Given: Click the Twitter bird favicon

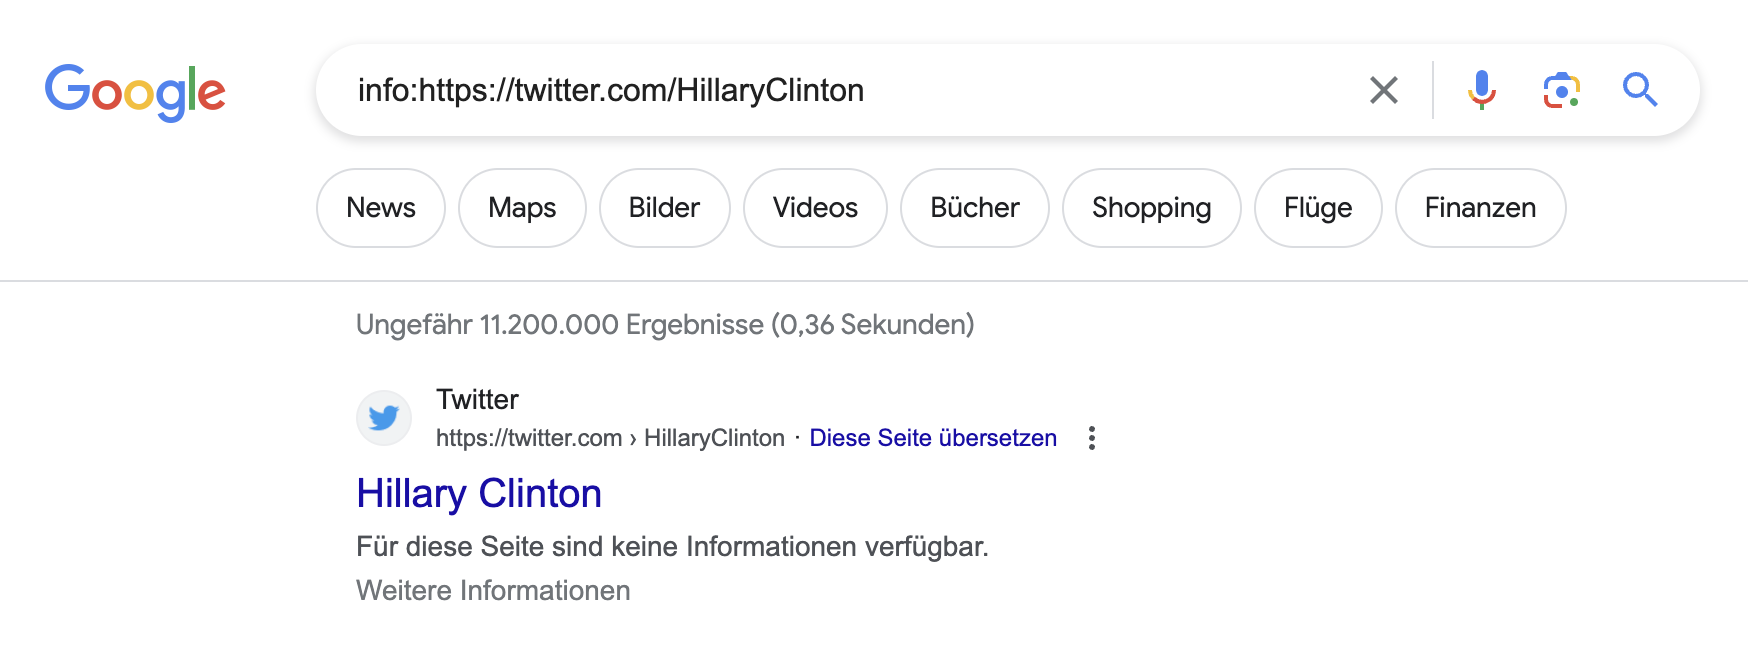Looking at the screenshot, I should [384, 417].
